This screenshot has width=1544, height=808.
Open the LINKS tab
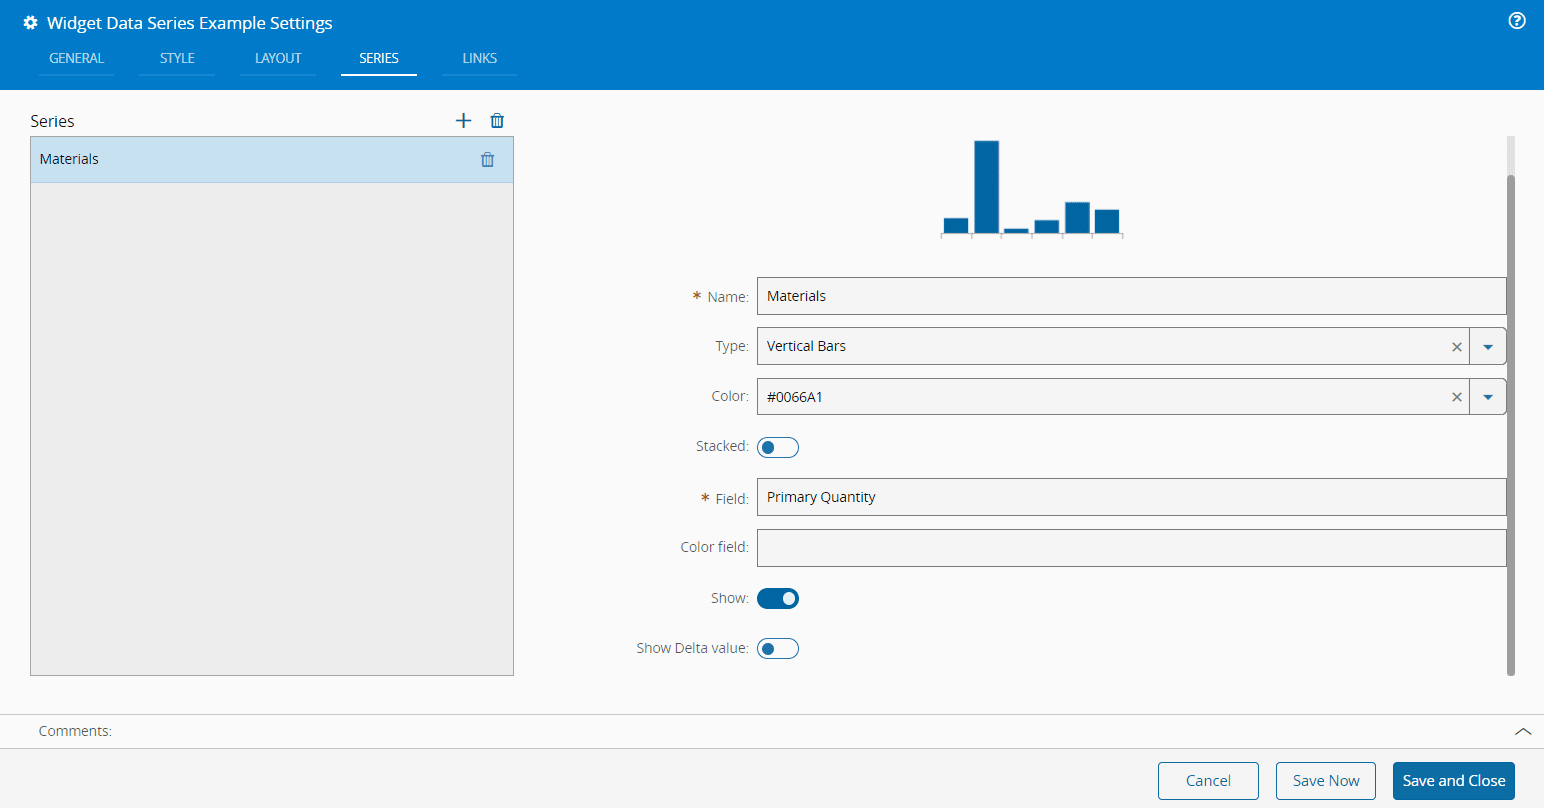click(479, 58)
